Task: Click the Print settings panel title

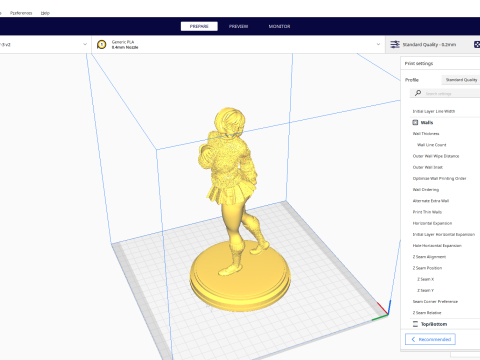Action: [419, 63]
